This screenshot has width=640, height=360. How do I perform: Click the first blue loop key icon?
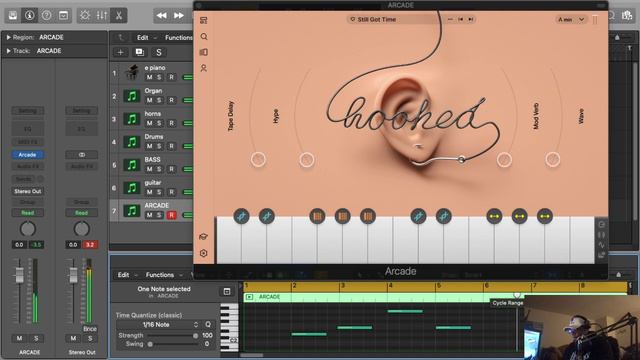[x=241, y=216]
